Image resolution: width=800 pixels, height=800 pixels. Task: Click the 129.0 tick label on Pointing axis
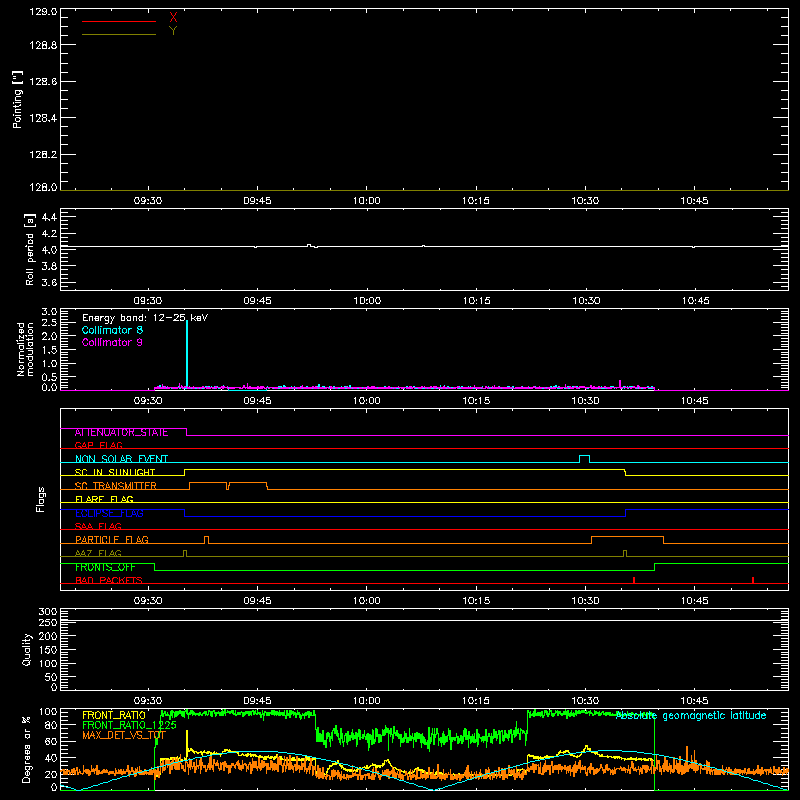click(43, 12)
